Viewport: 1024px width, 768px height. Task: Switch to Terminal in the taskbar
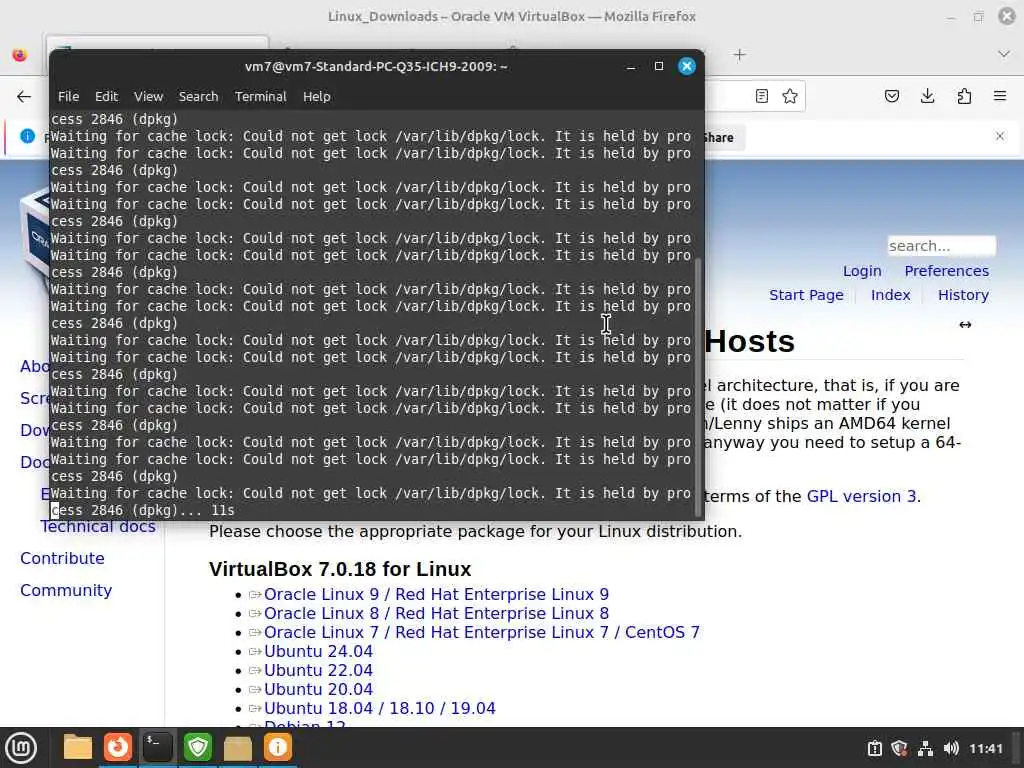157,747
